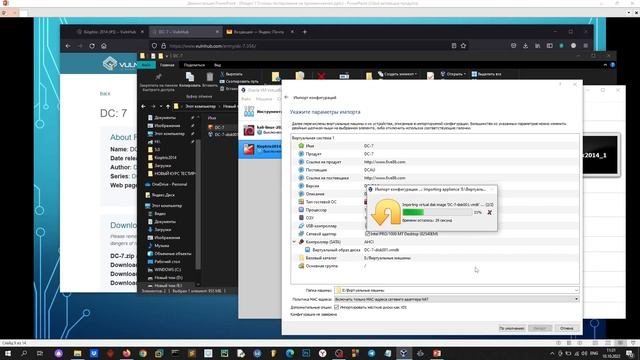Cancel the disk import progress with the X
The height and width of the screenshot is (360, 640).
click(489, 212)
